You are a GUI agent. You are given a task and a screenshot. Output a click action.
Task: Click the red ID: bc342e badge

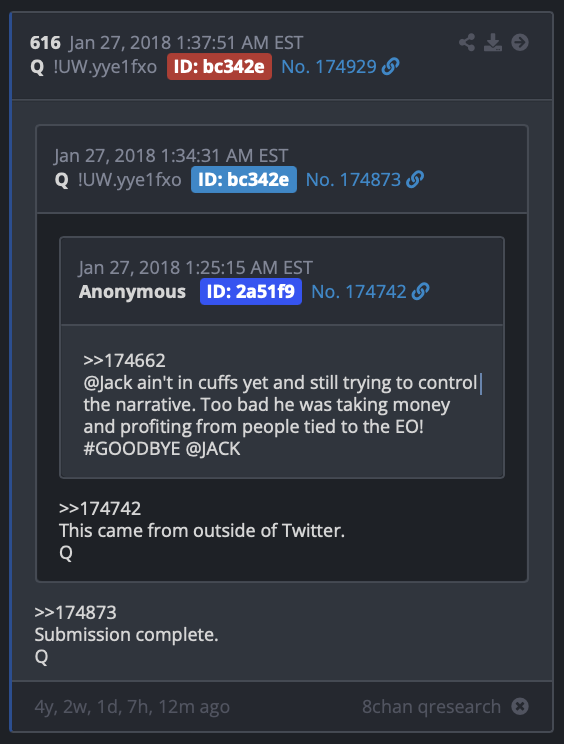219,67
